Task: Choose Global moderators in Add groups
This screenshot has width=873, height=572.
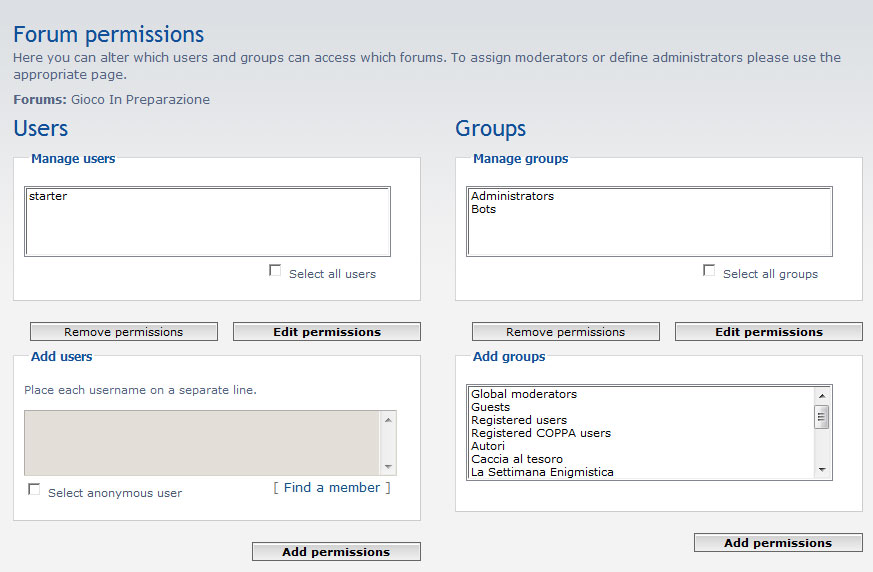Action: [x=524, y=395]
